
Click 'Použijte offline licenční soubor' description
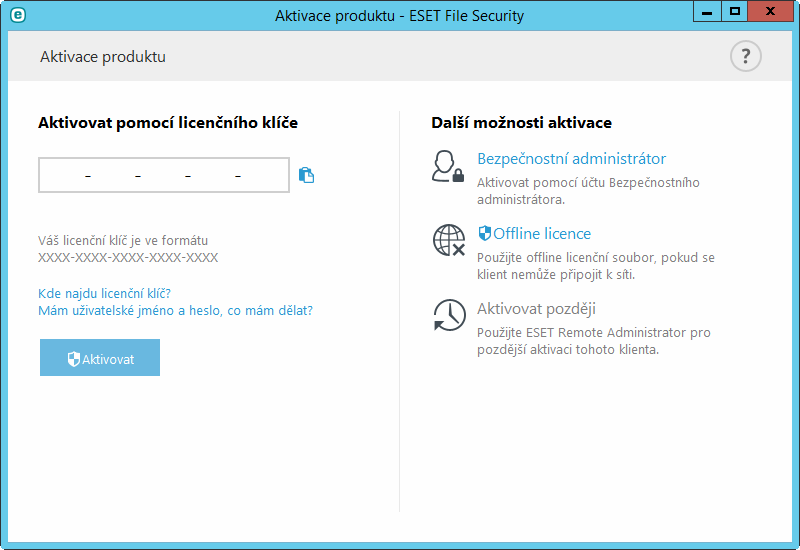596,266
